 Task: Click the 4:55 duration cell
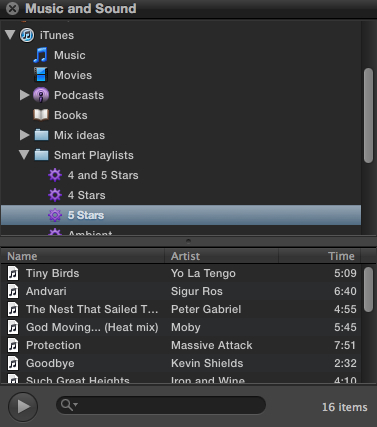[345, 309]
